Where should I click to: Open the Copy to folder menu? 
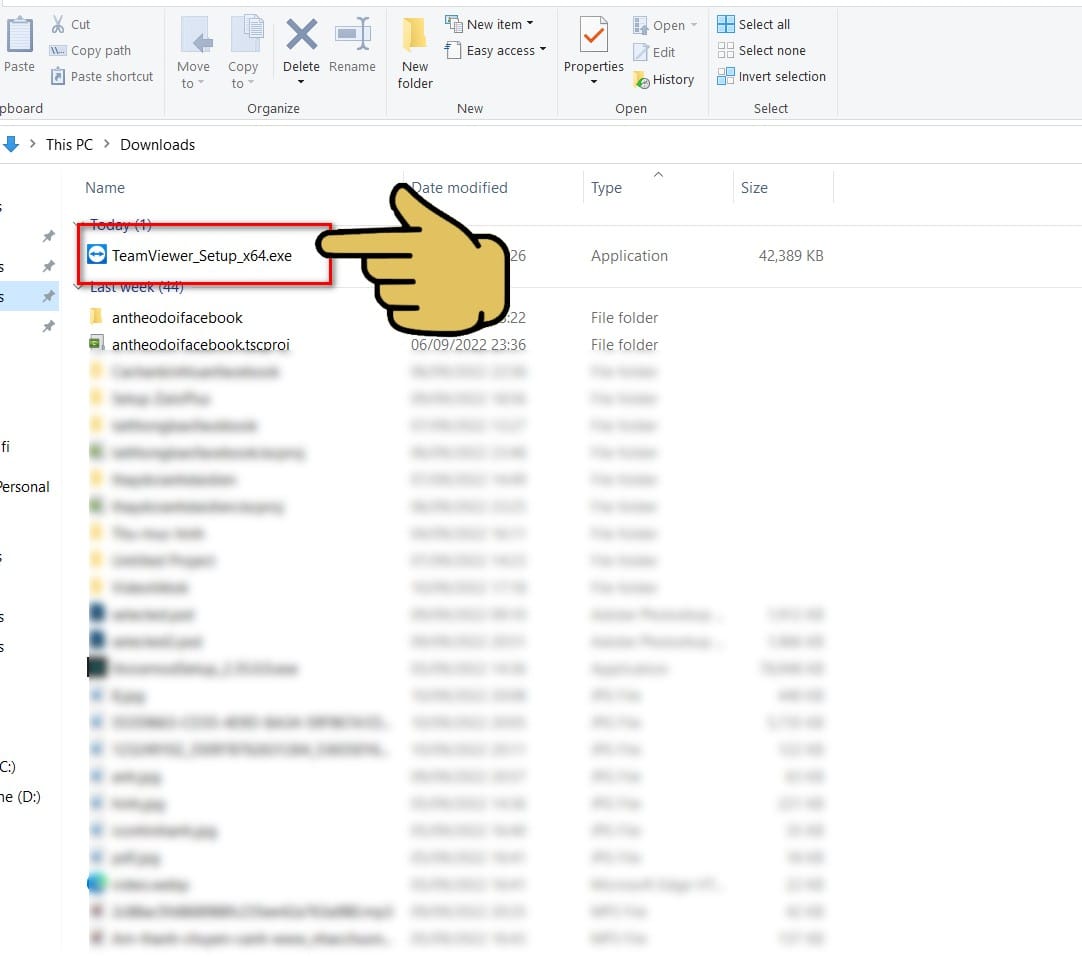(243, 53)
